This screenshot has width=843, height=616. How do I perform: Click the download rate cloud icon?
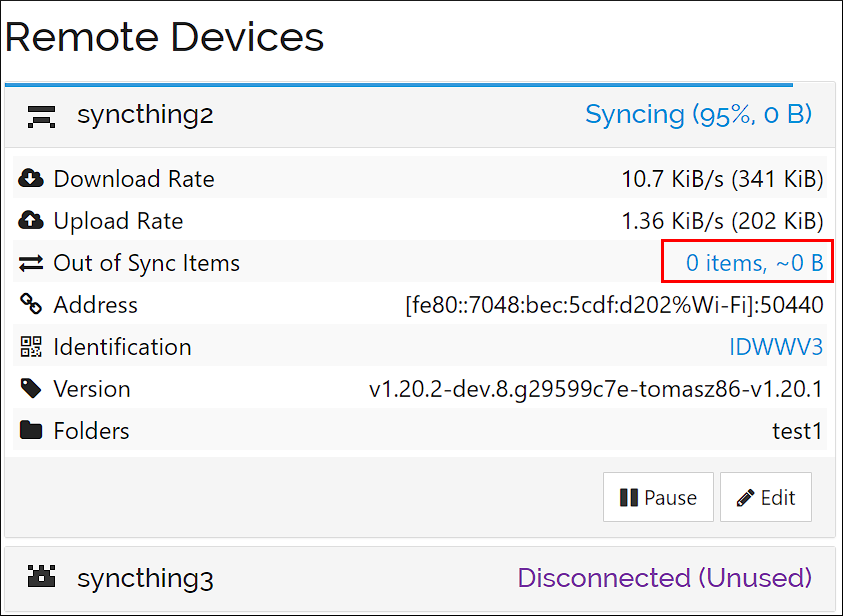click(28, 178)
